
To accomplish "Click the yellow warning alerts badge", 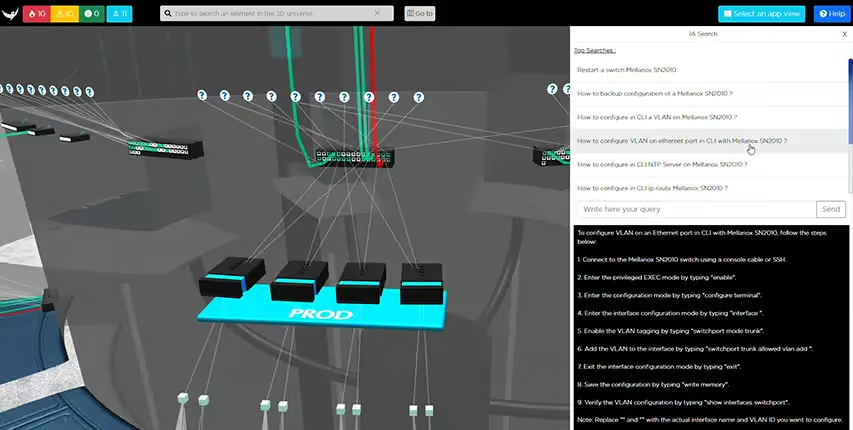I will click(63, 14).
